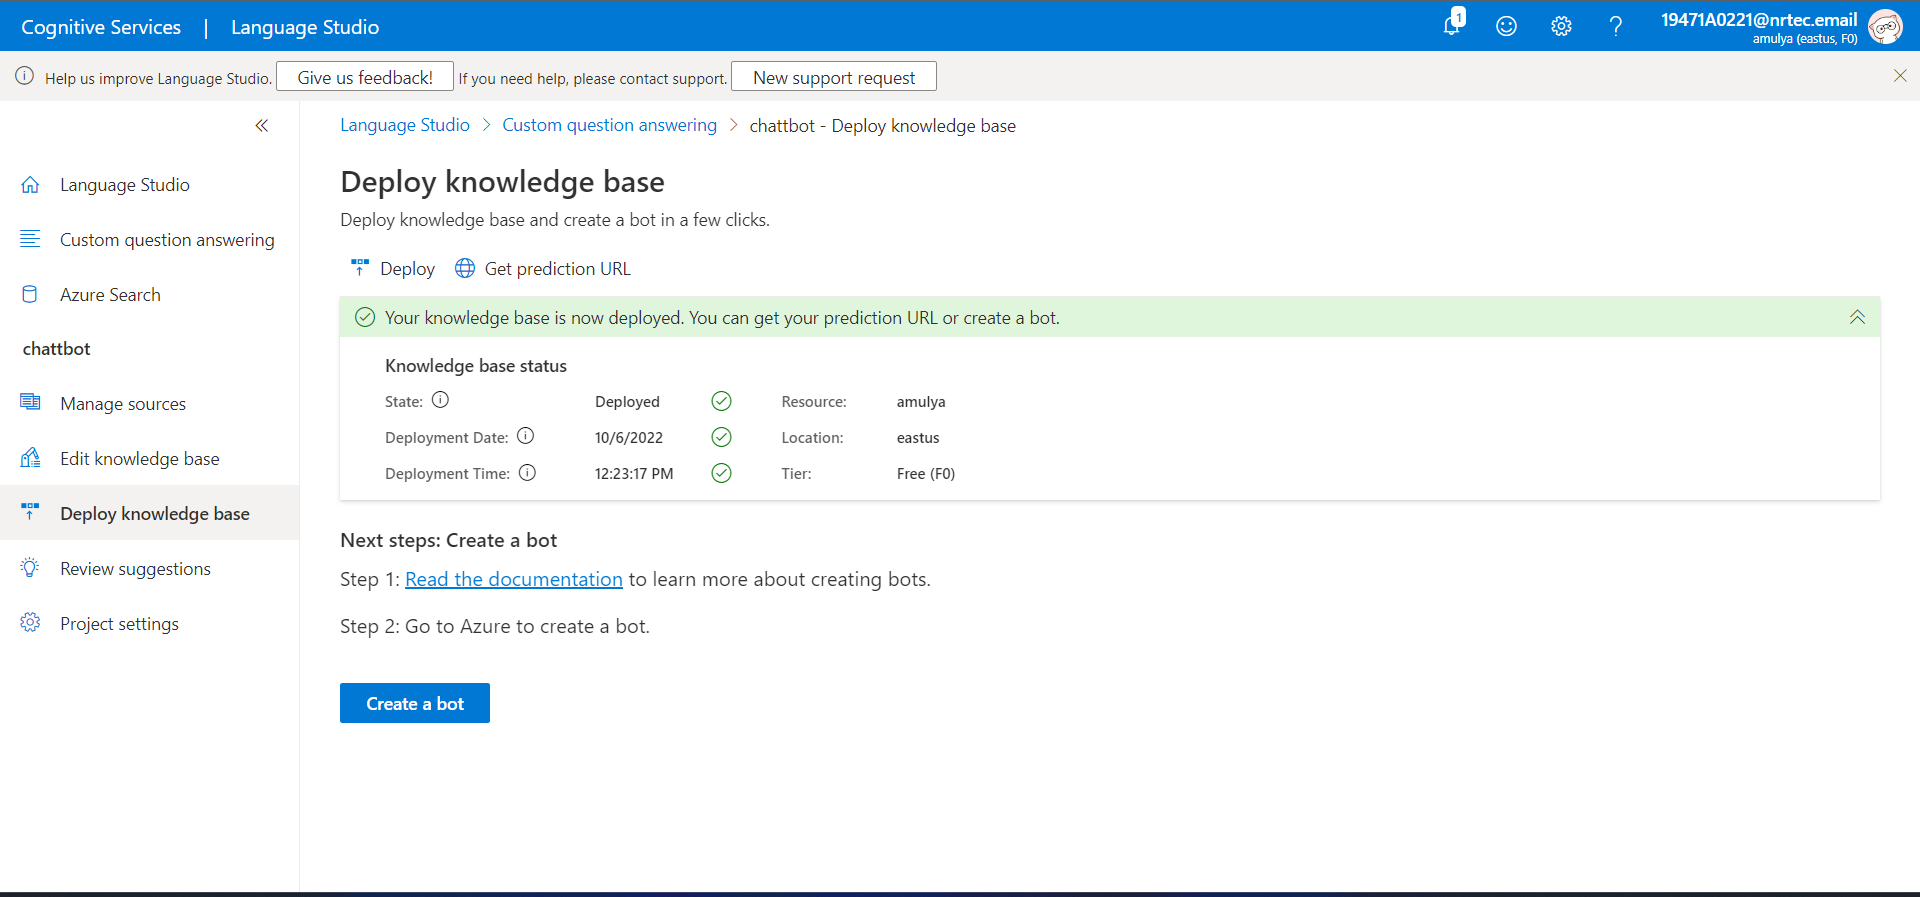Dismiss the help banner with the X

(1900, 76)
